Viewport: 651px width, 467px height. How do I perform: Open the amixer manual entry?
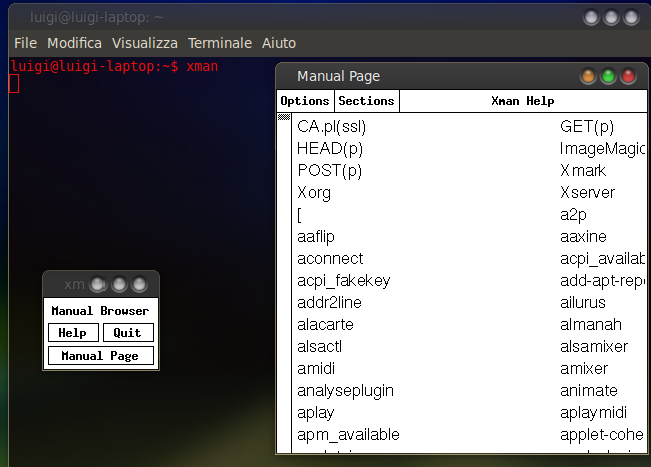pos(584,369)
